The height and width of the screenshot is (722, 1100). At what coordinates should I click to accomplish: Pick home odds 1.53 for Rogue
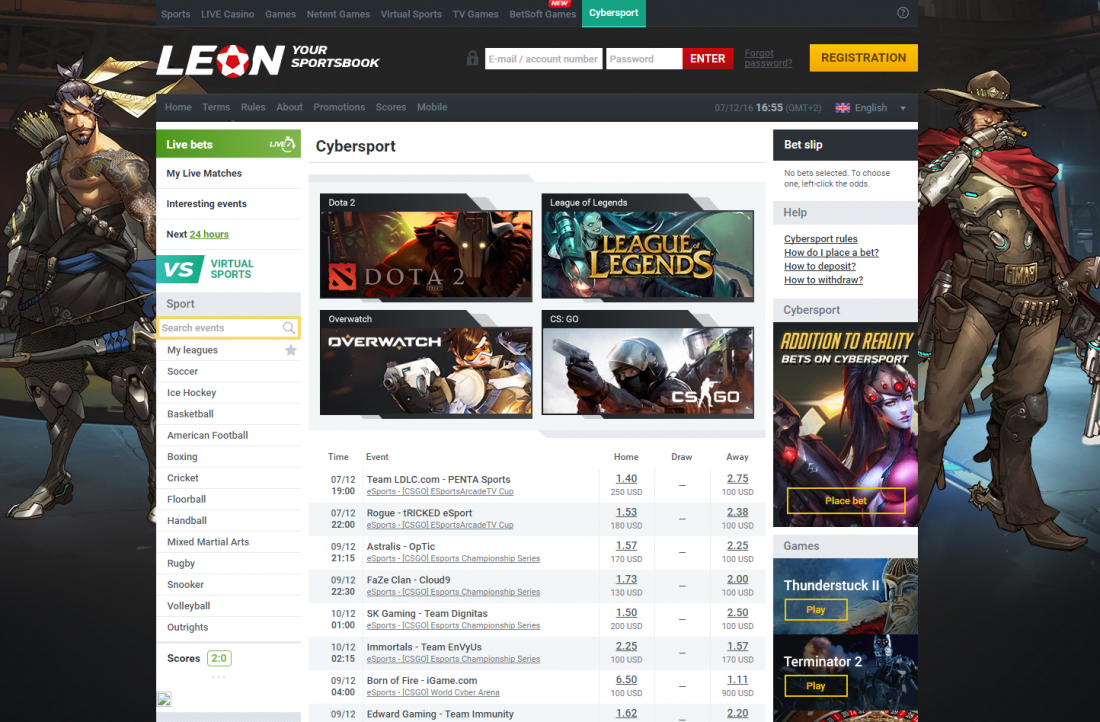[626, 512]
